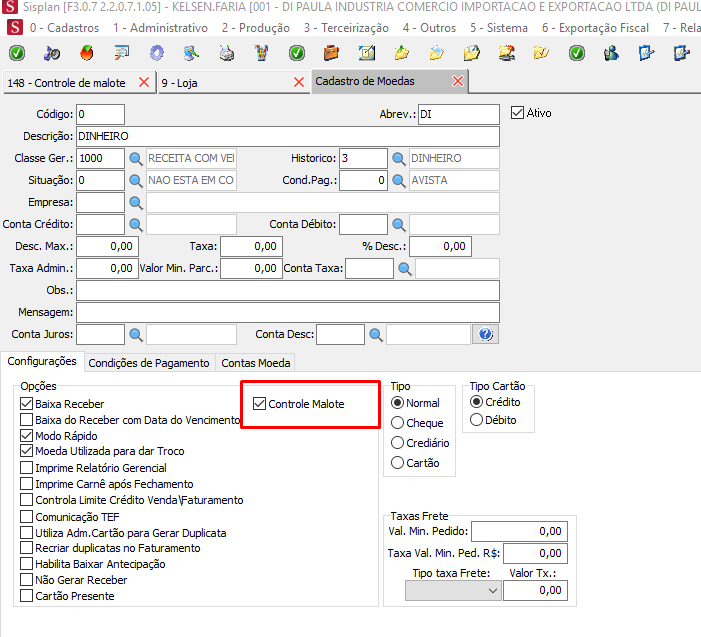Click the brown briefcase toolbar icon
701x637 pixels.
(331, 53)
